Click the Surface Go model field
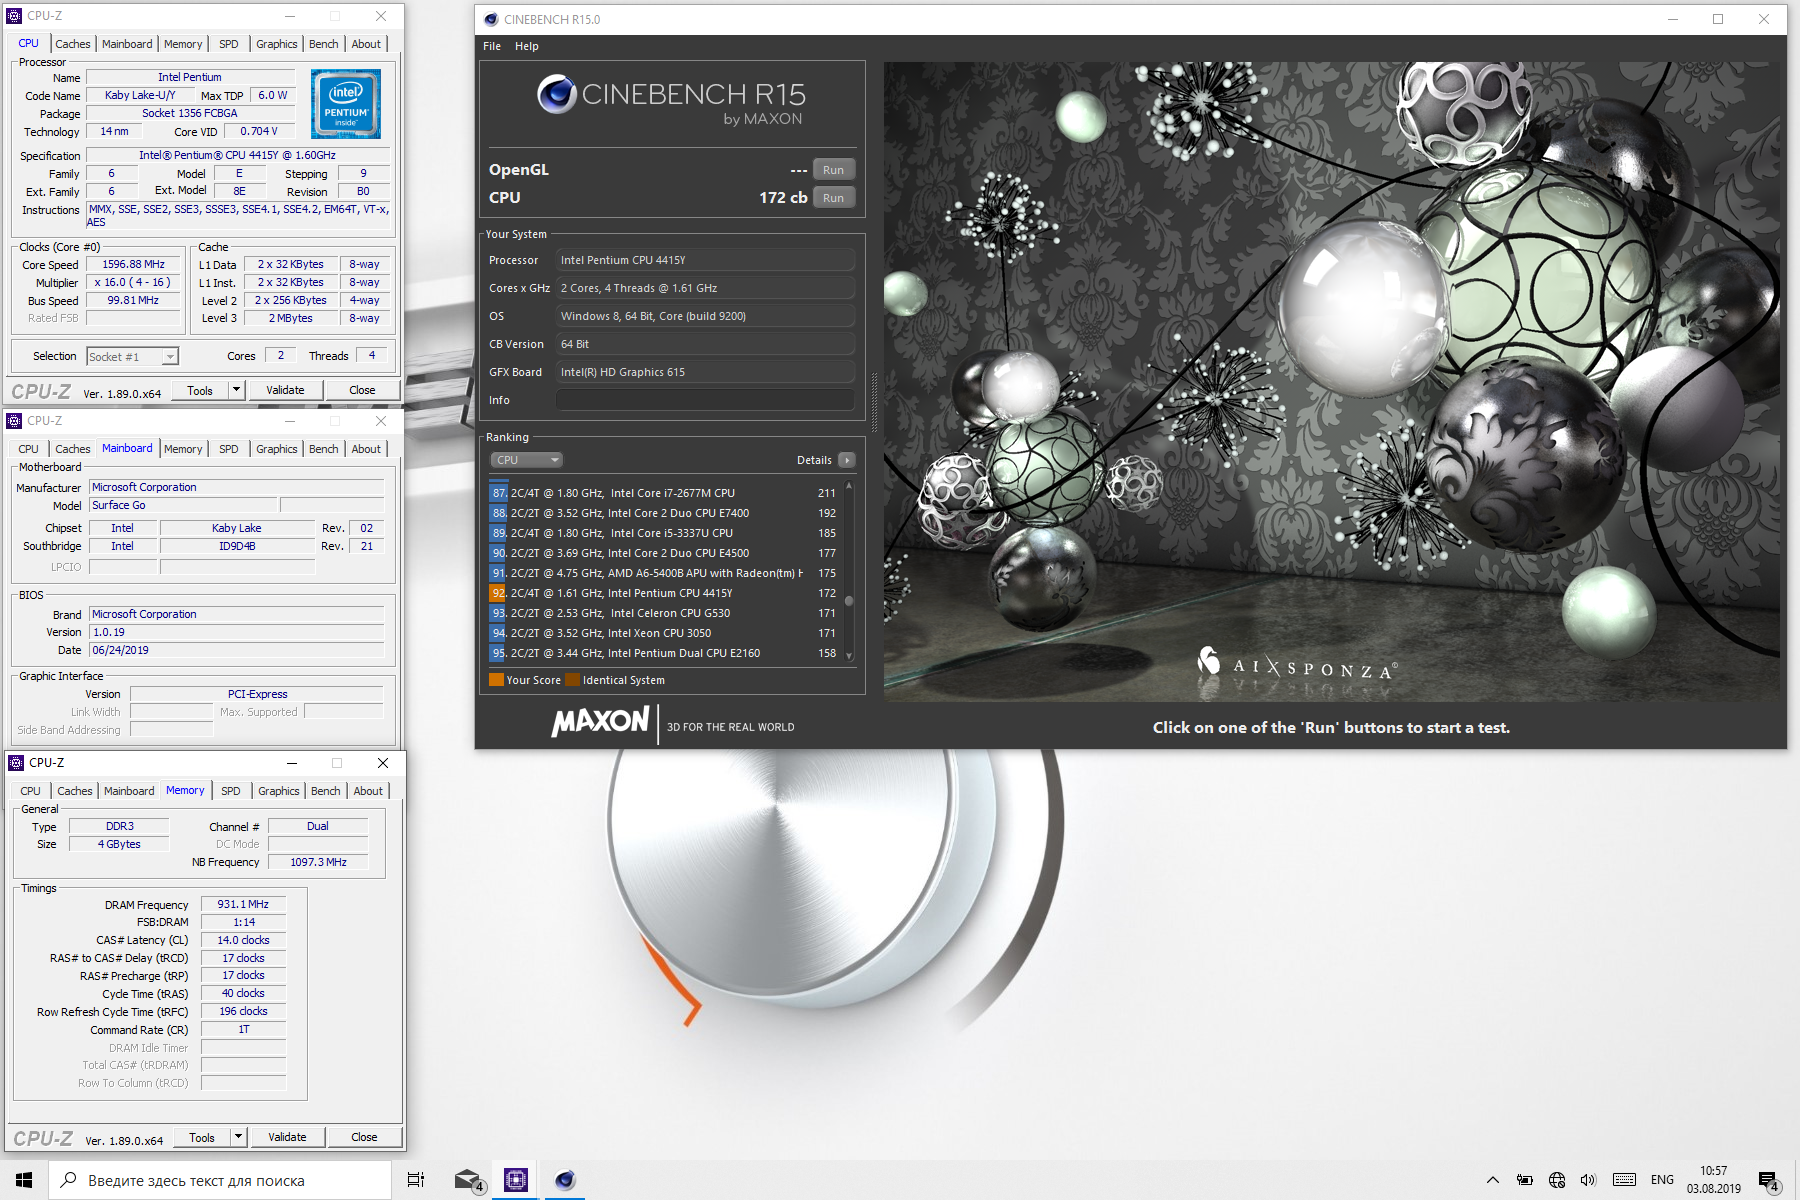The height and width of the screenshot is (1200, 1800). pyautogui.click(x=183, y=505)
